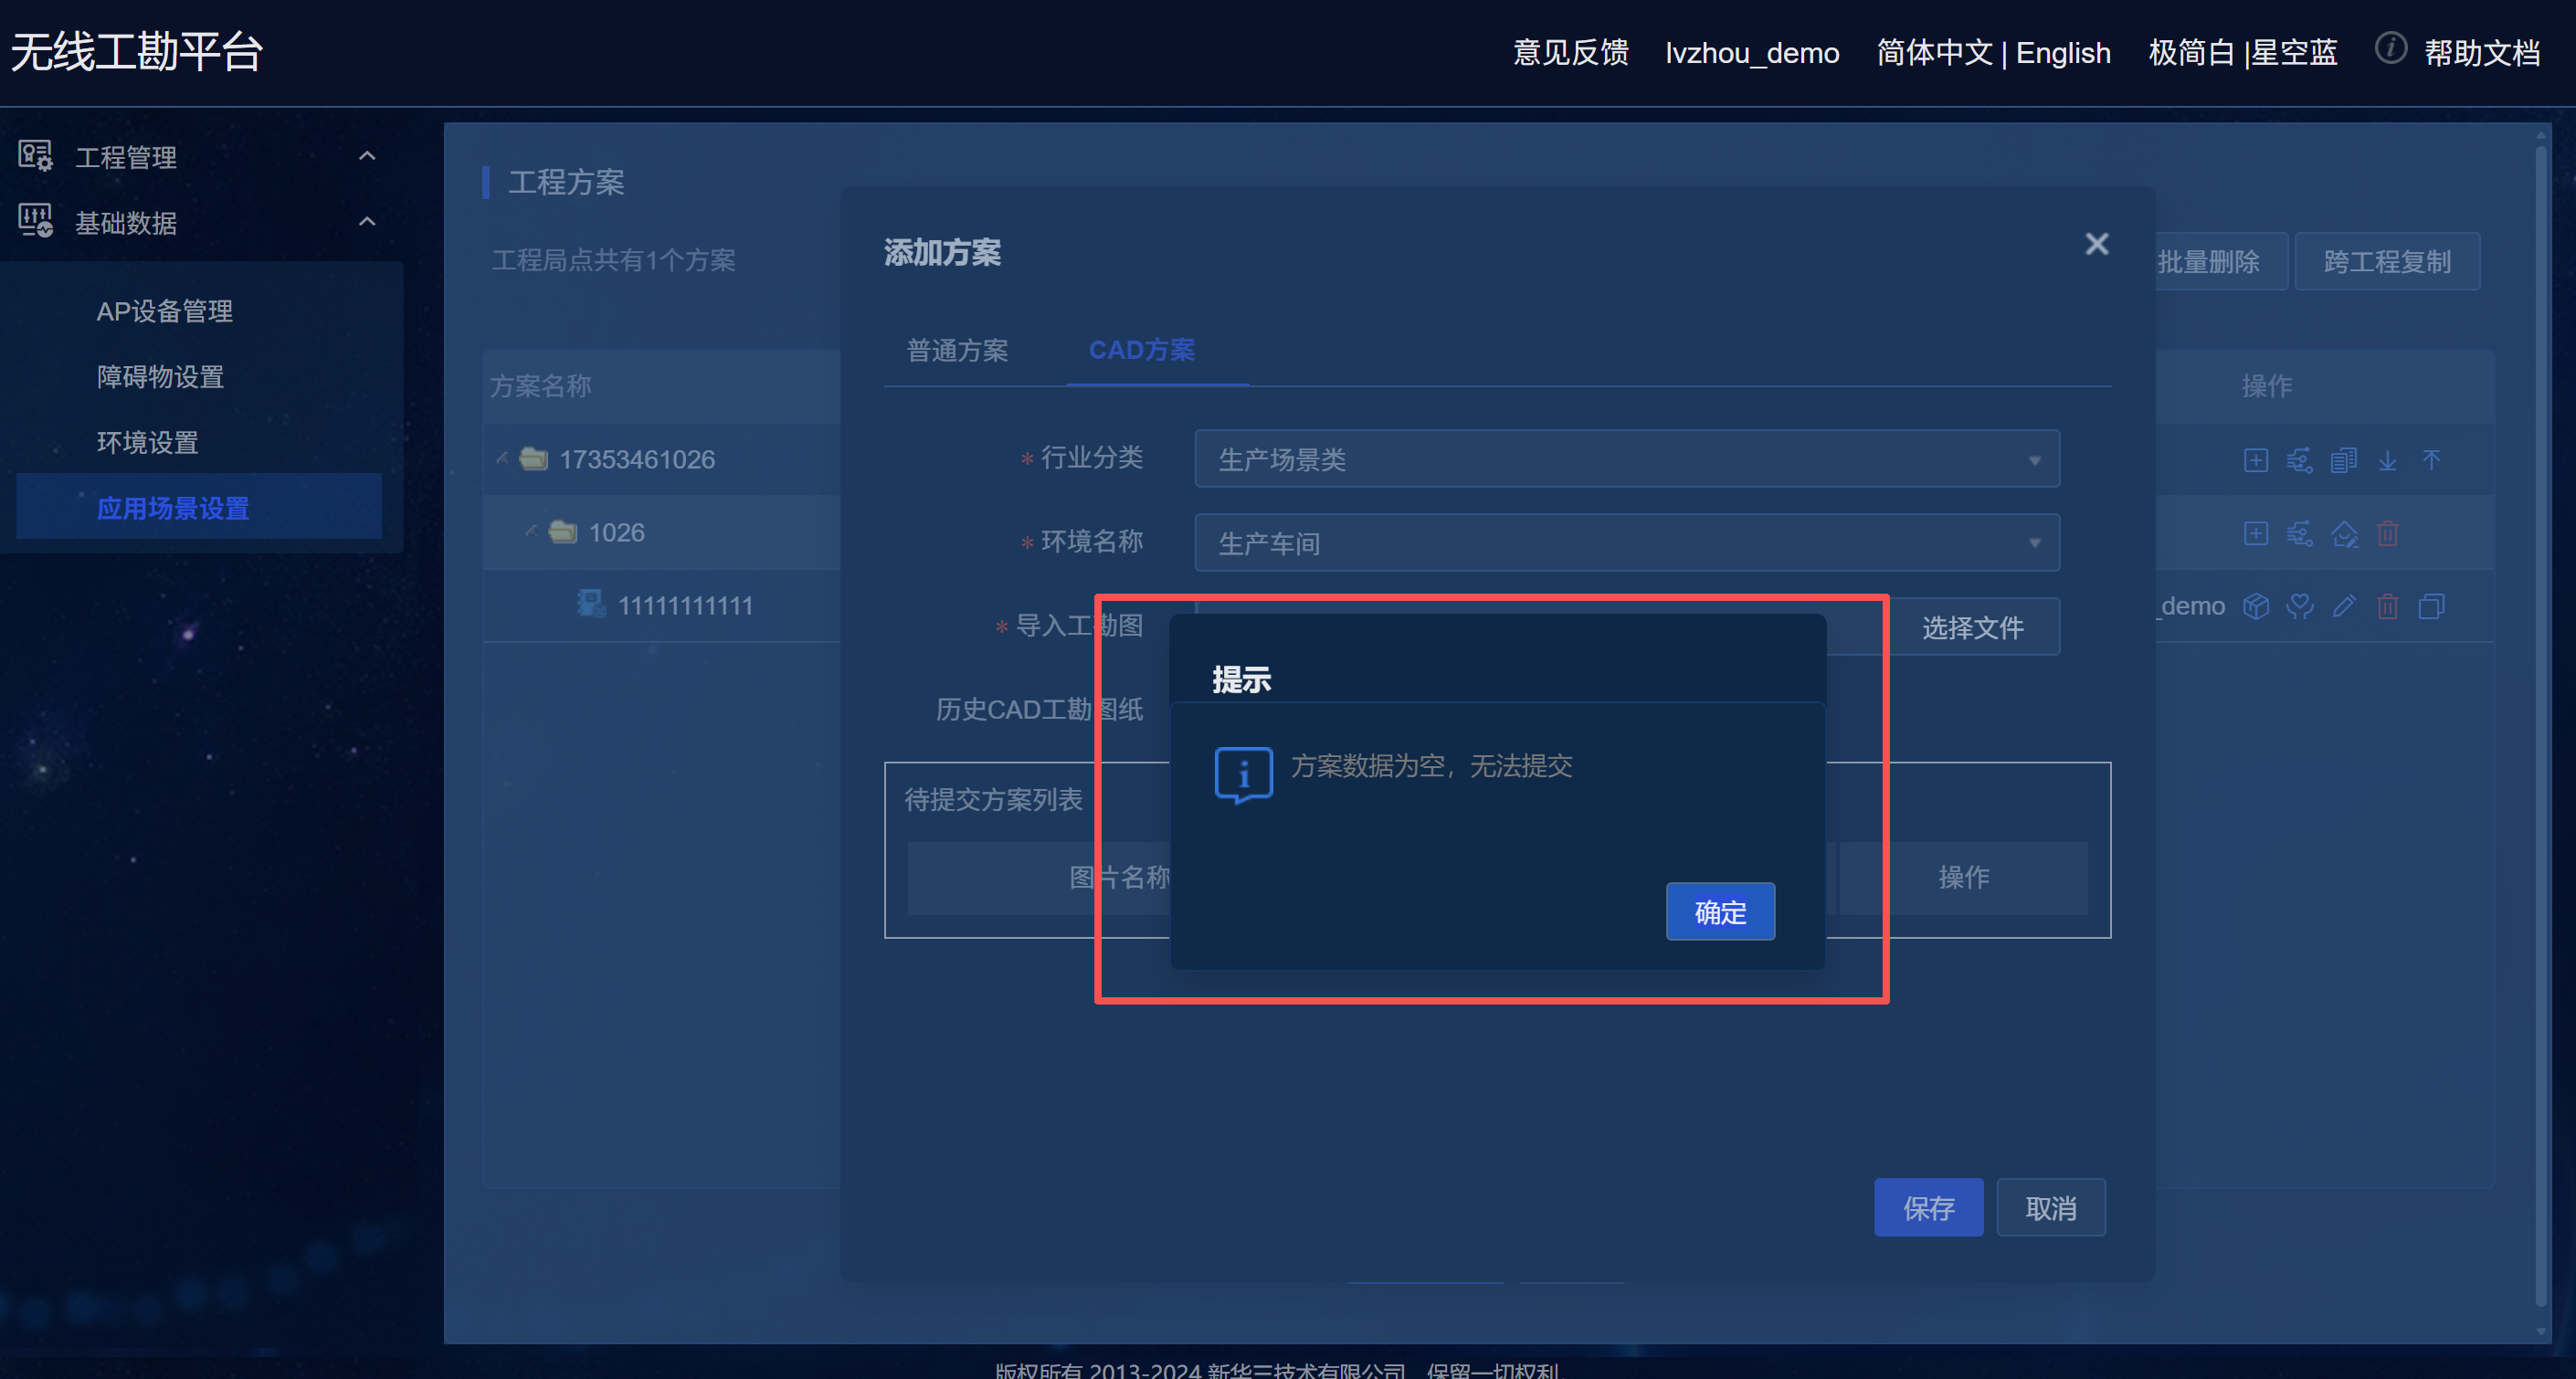Click the house edit icon in the 1026 row
Screen dimensions: 2576x1379
pyautogui.click(x=2343, y=533)
